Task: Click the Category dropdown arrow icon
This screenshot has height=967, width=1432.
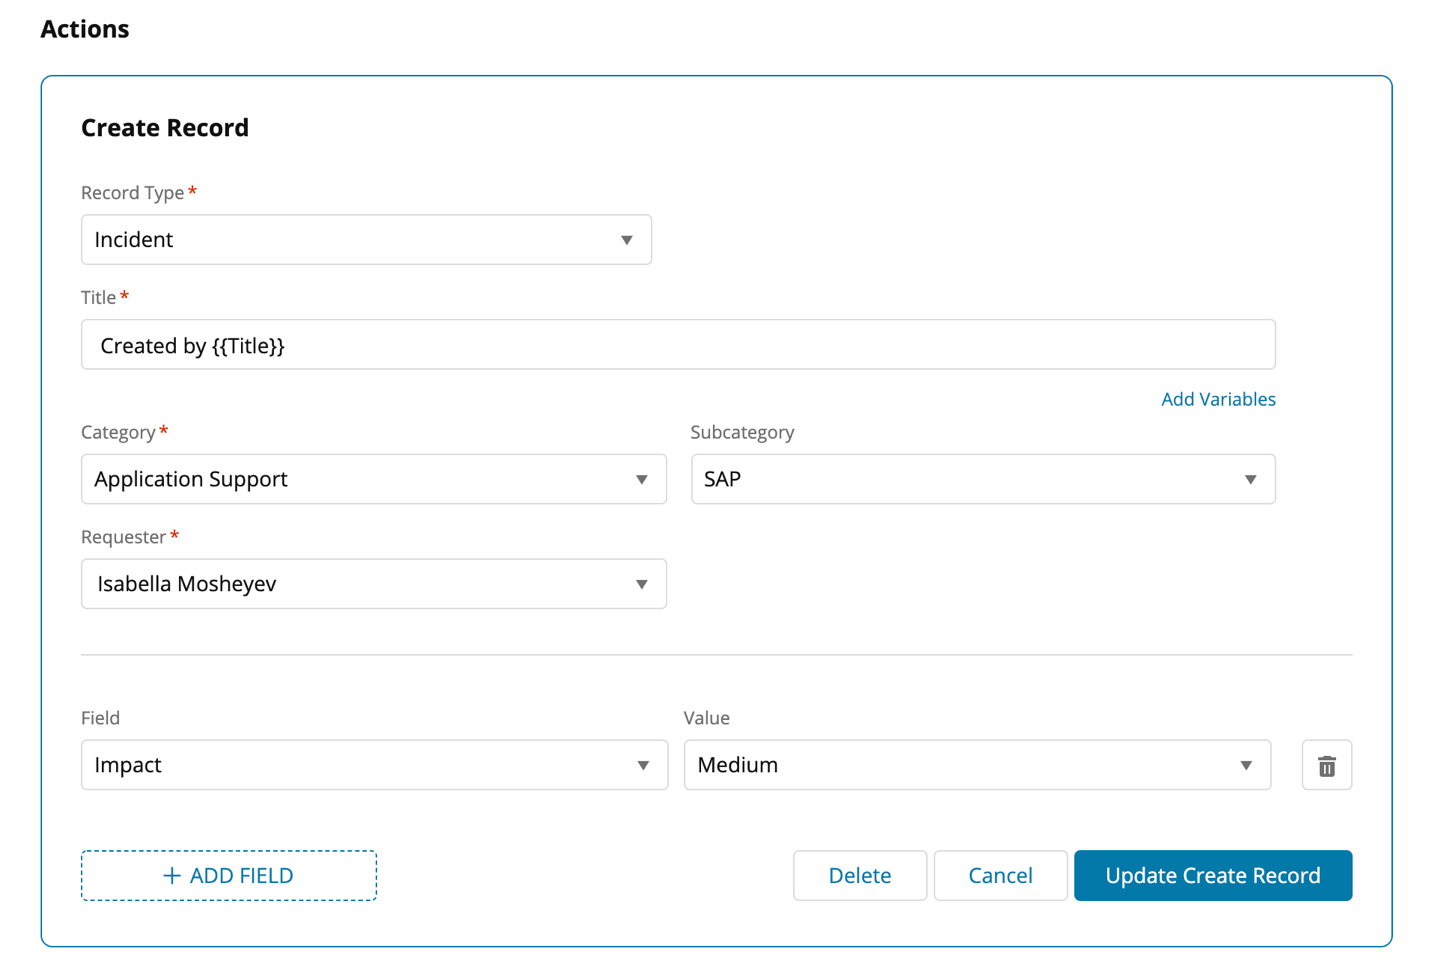Action: pyautogui.click(x=642, y=481)
